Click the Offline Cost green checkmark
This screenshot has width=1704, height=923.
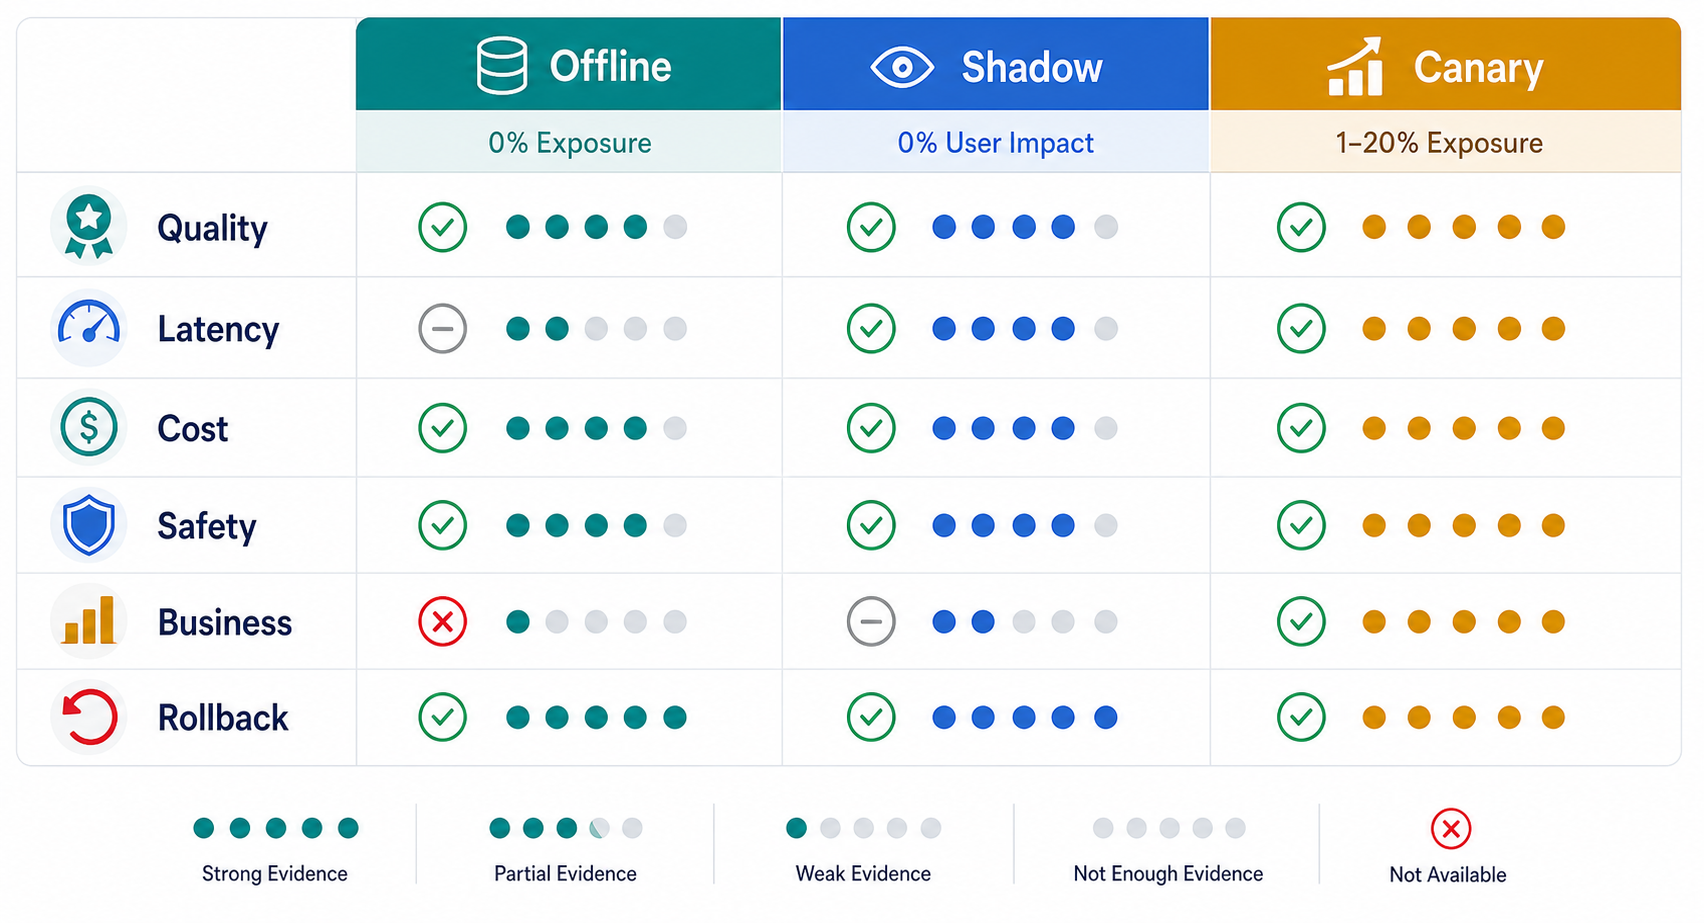tap(442, 428)
